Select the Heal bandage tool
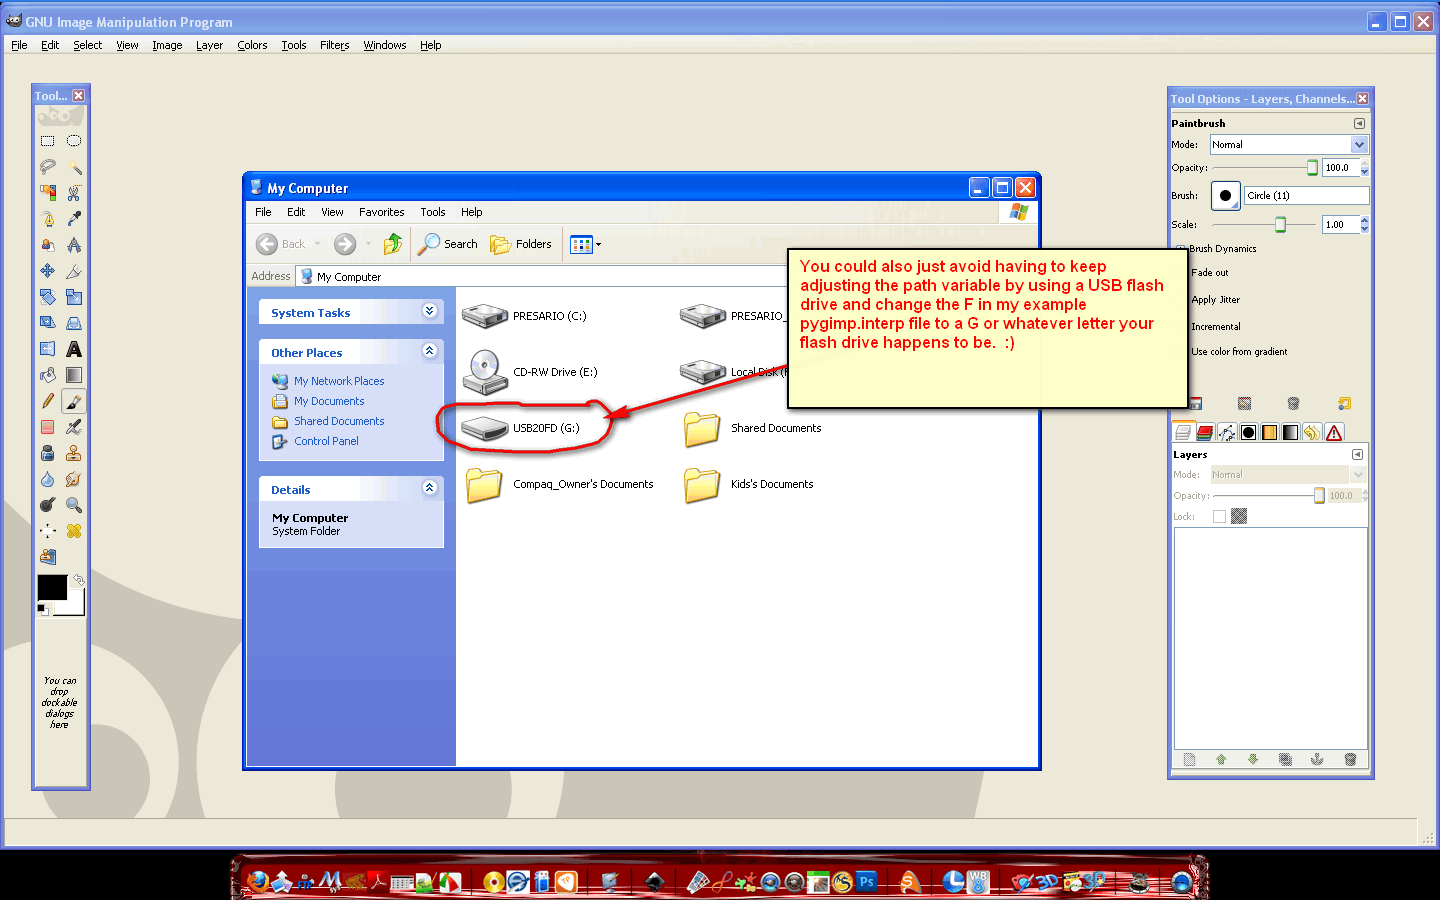The image size is (1440, 900). coord(74,531)
